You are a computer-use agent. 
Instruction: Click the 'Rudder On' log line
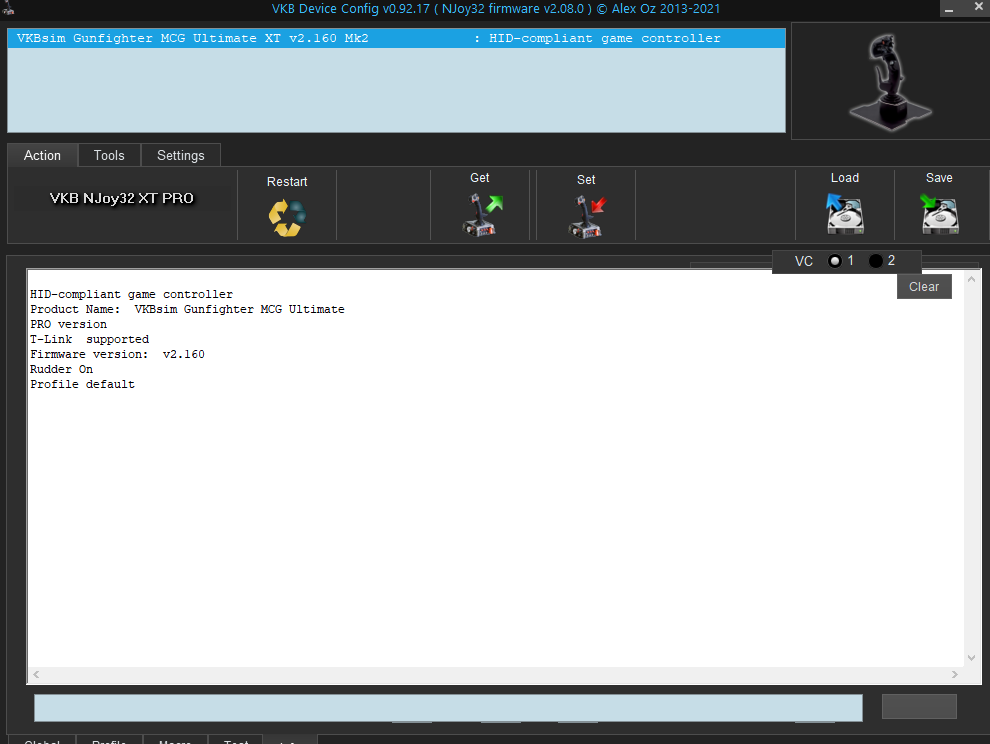(x=61, y=369)
